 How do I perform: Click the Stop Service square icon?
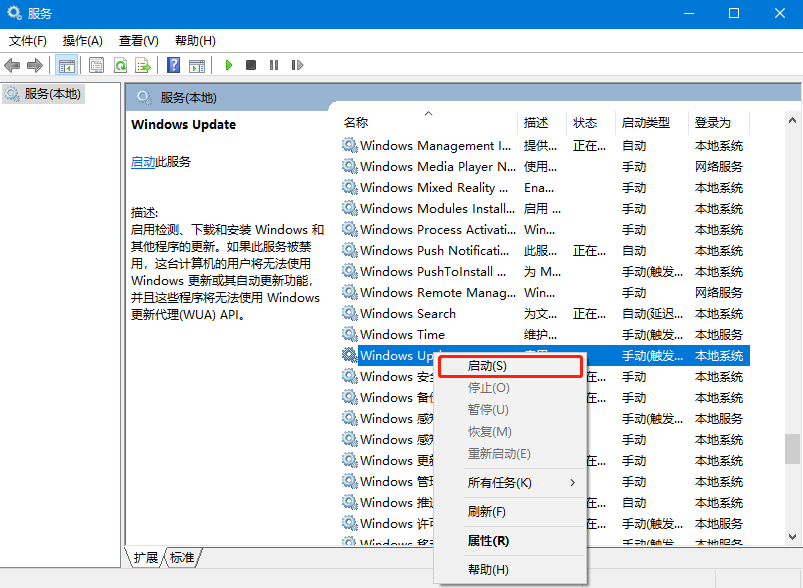(x=251, y=65)
